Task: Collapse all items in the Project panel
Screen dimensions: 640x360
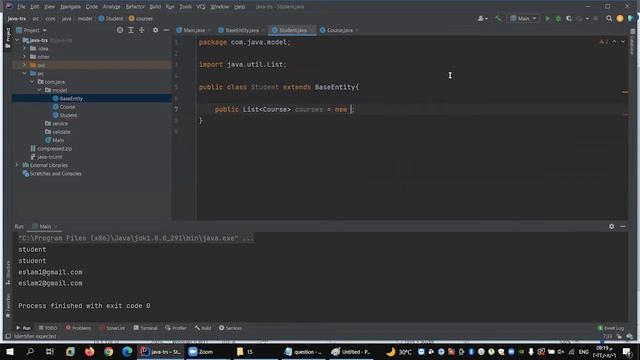Action: coord(142,30)
